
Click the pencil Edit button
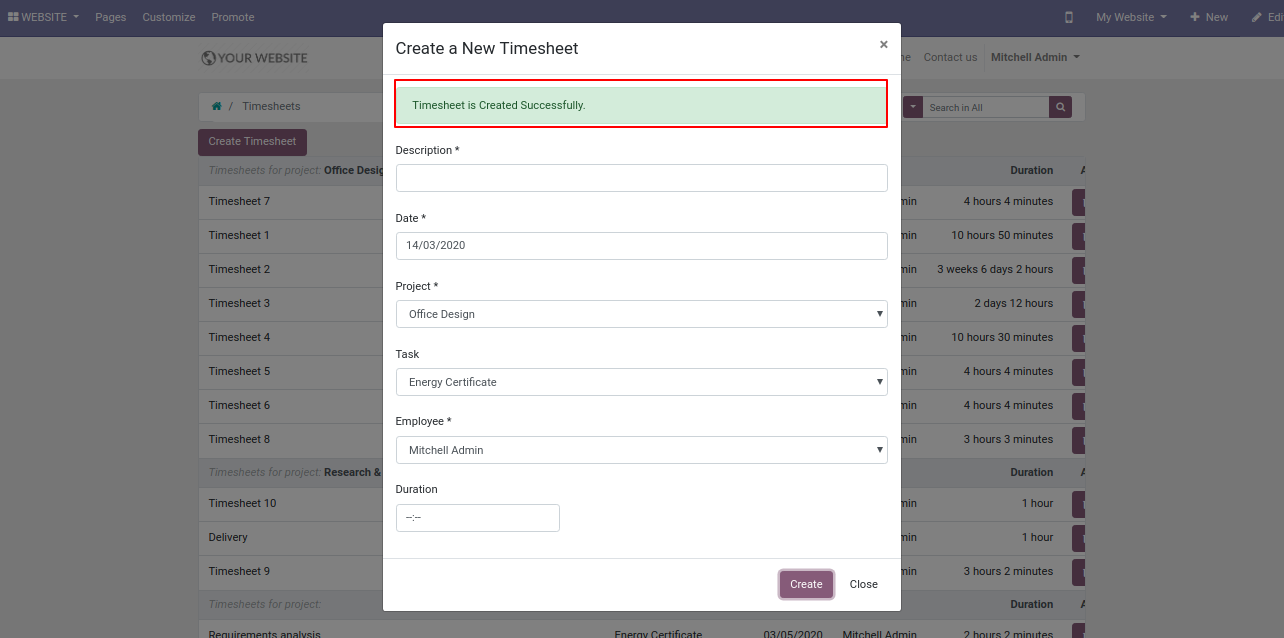[1267, 17]
